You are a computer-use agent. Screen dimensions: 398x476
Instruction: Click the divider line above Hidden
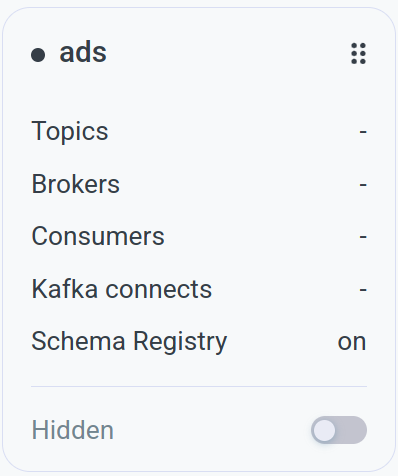tap(199, 387)
